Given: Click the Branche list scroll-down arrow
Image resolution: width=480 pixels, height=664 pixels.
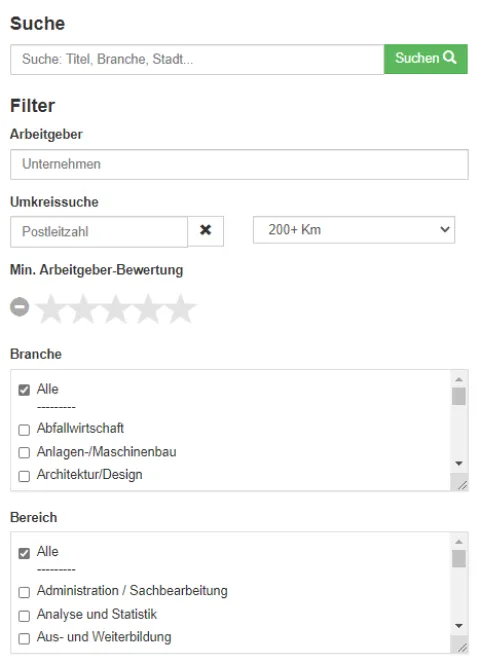Looking at the screenshot, I should point(459,463).
